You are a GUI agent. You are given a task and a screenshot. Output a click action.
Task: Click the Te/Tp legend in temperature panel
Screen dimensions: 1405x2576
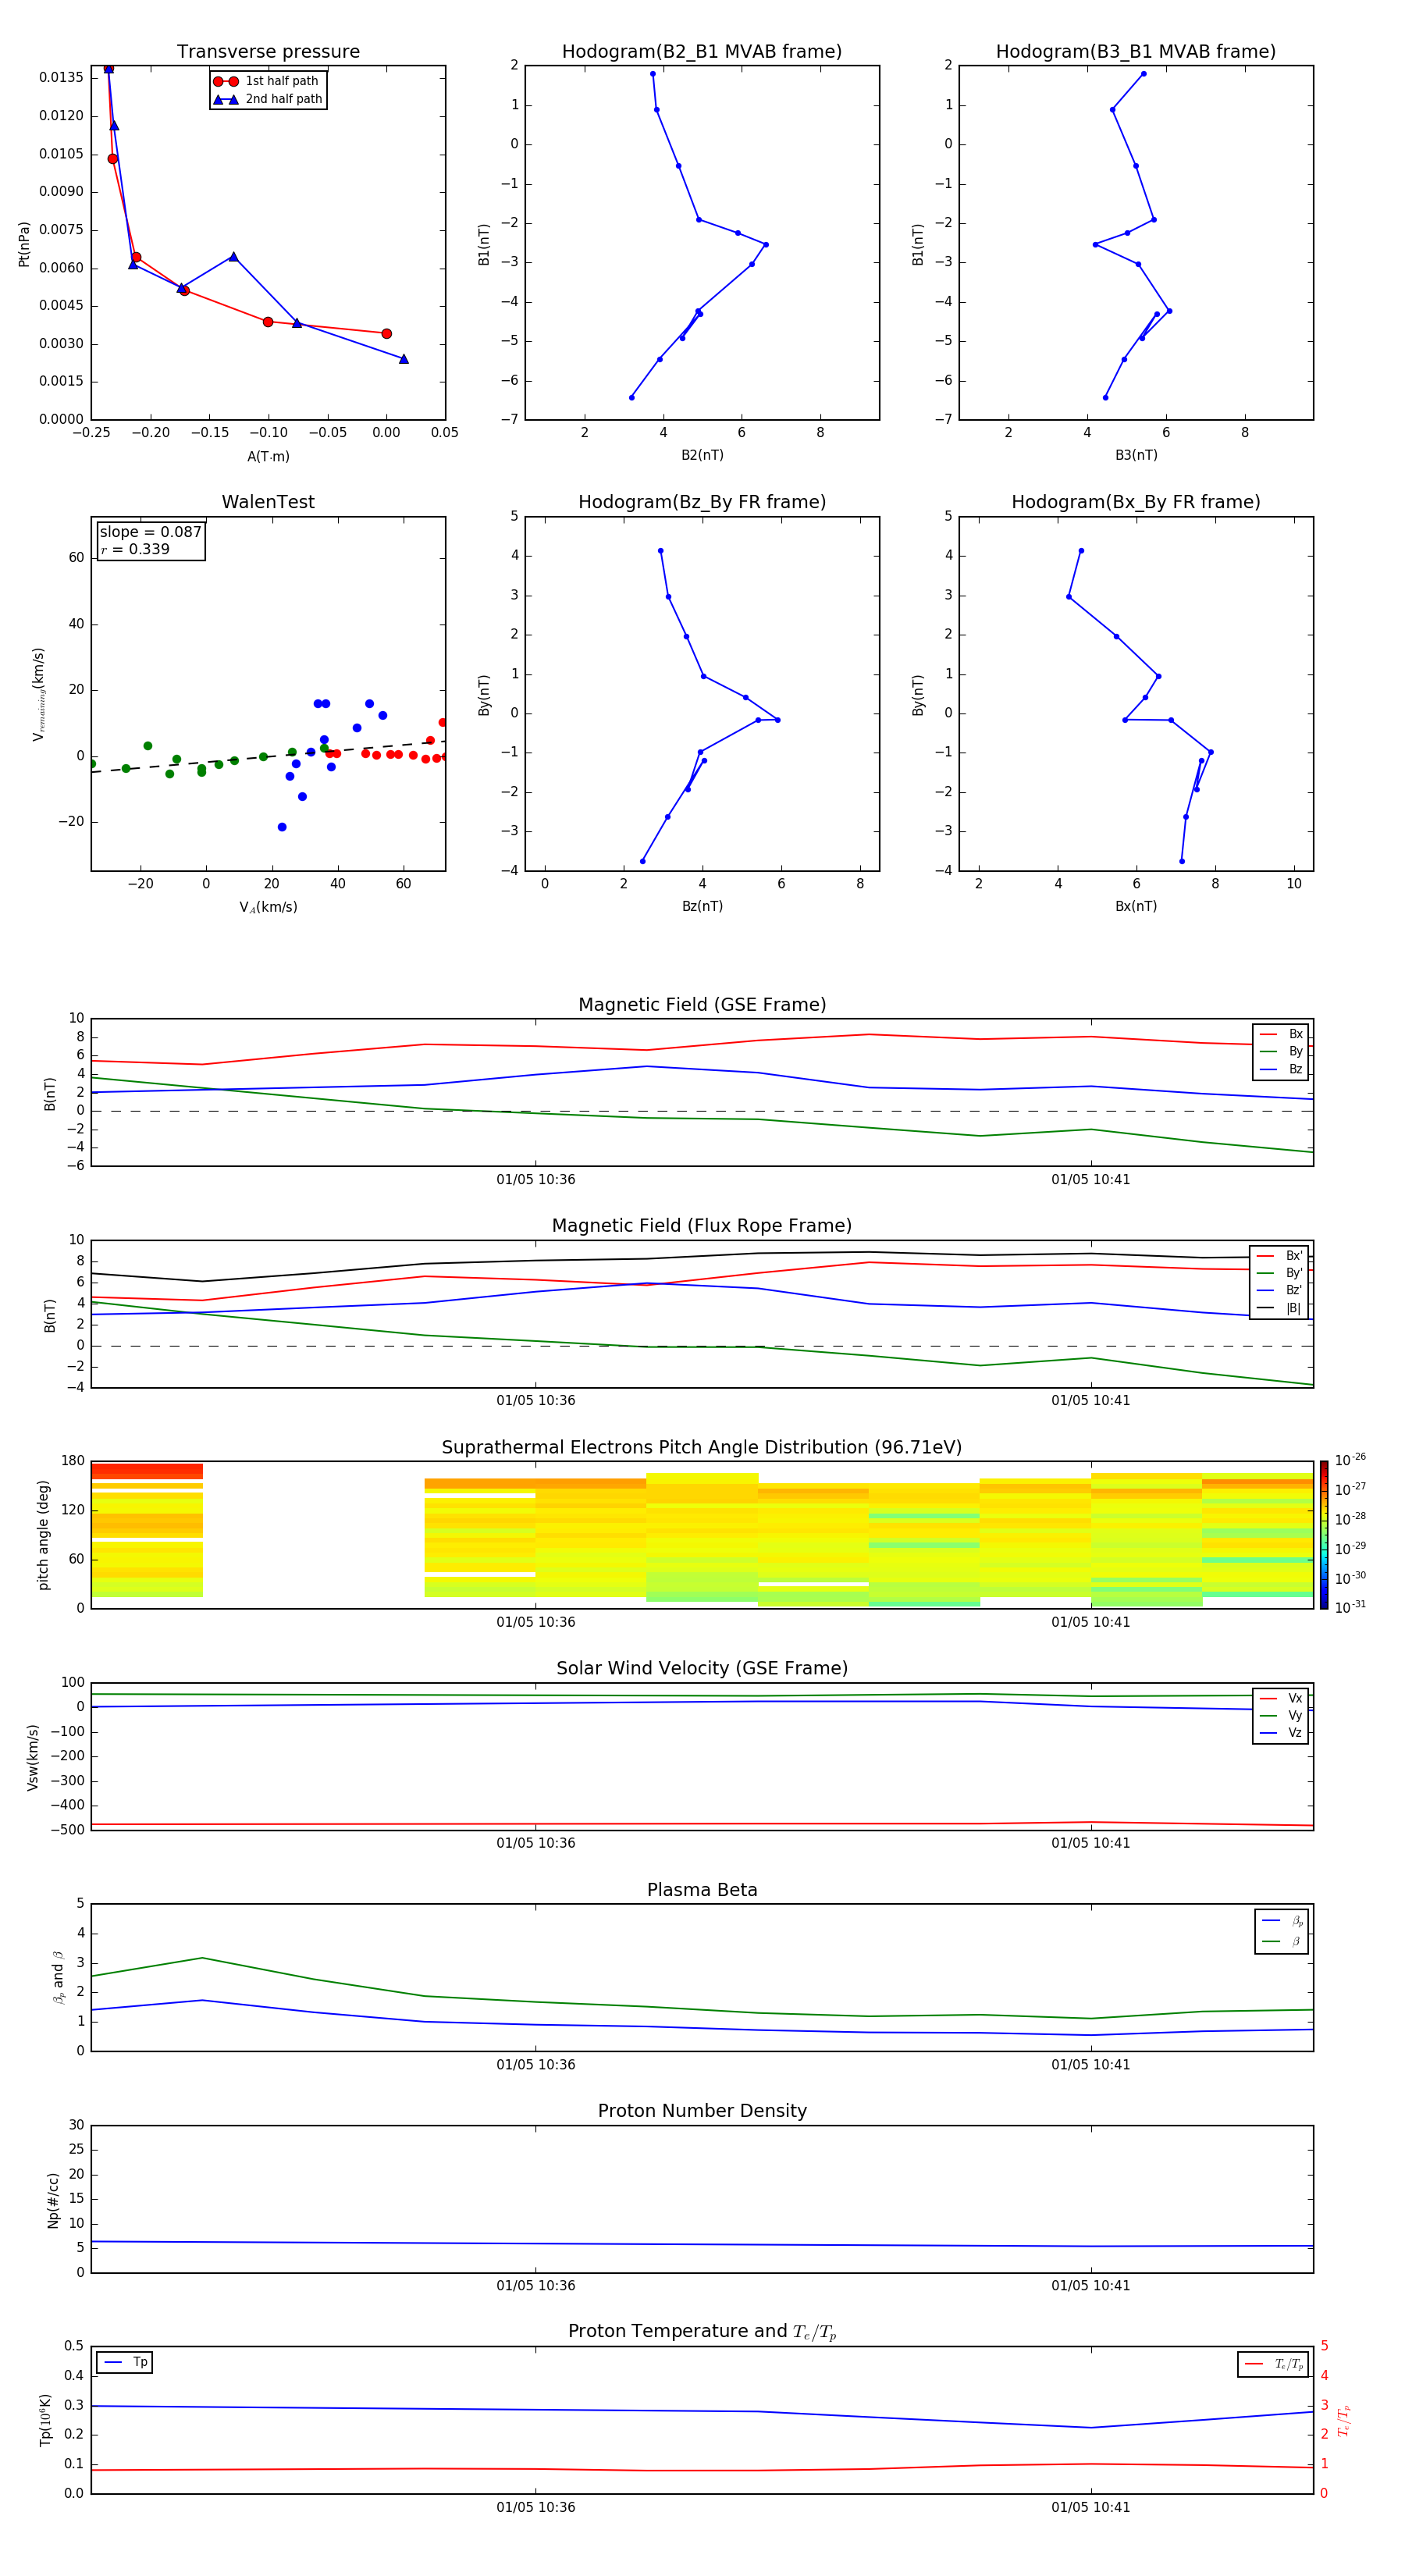point(1273,2364)
